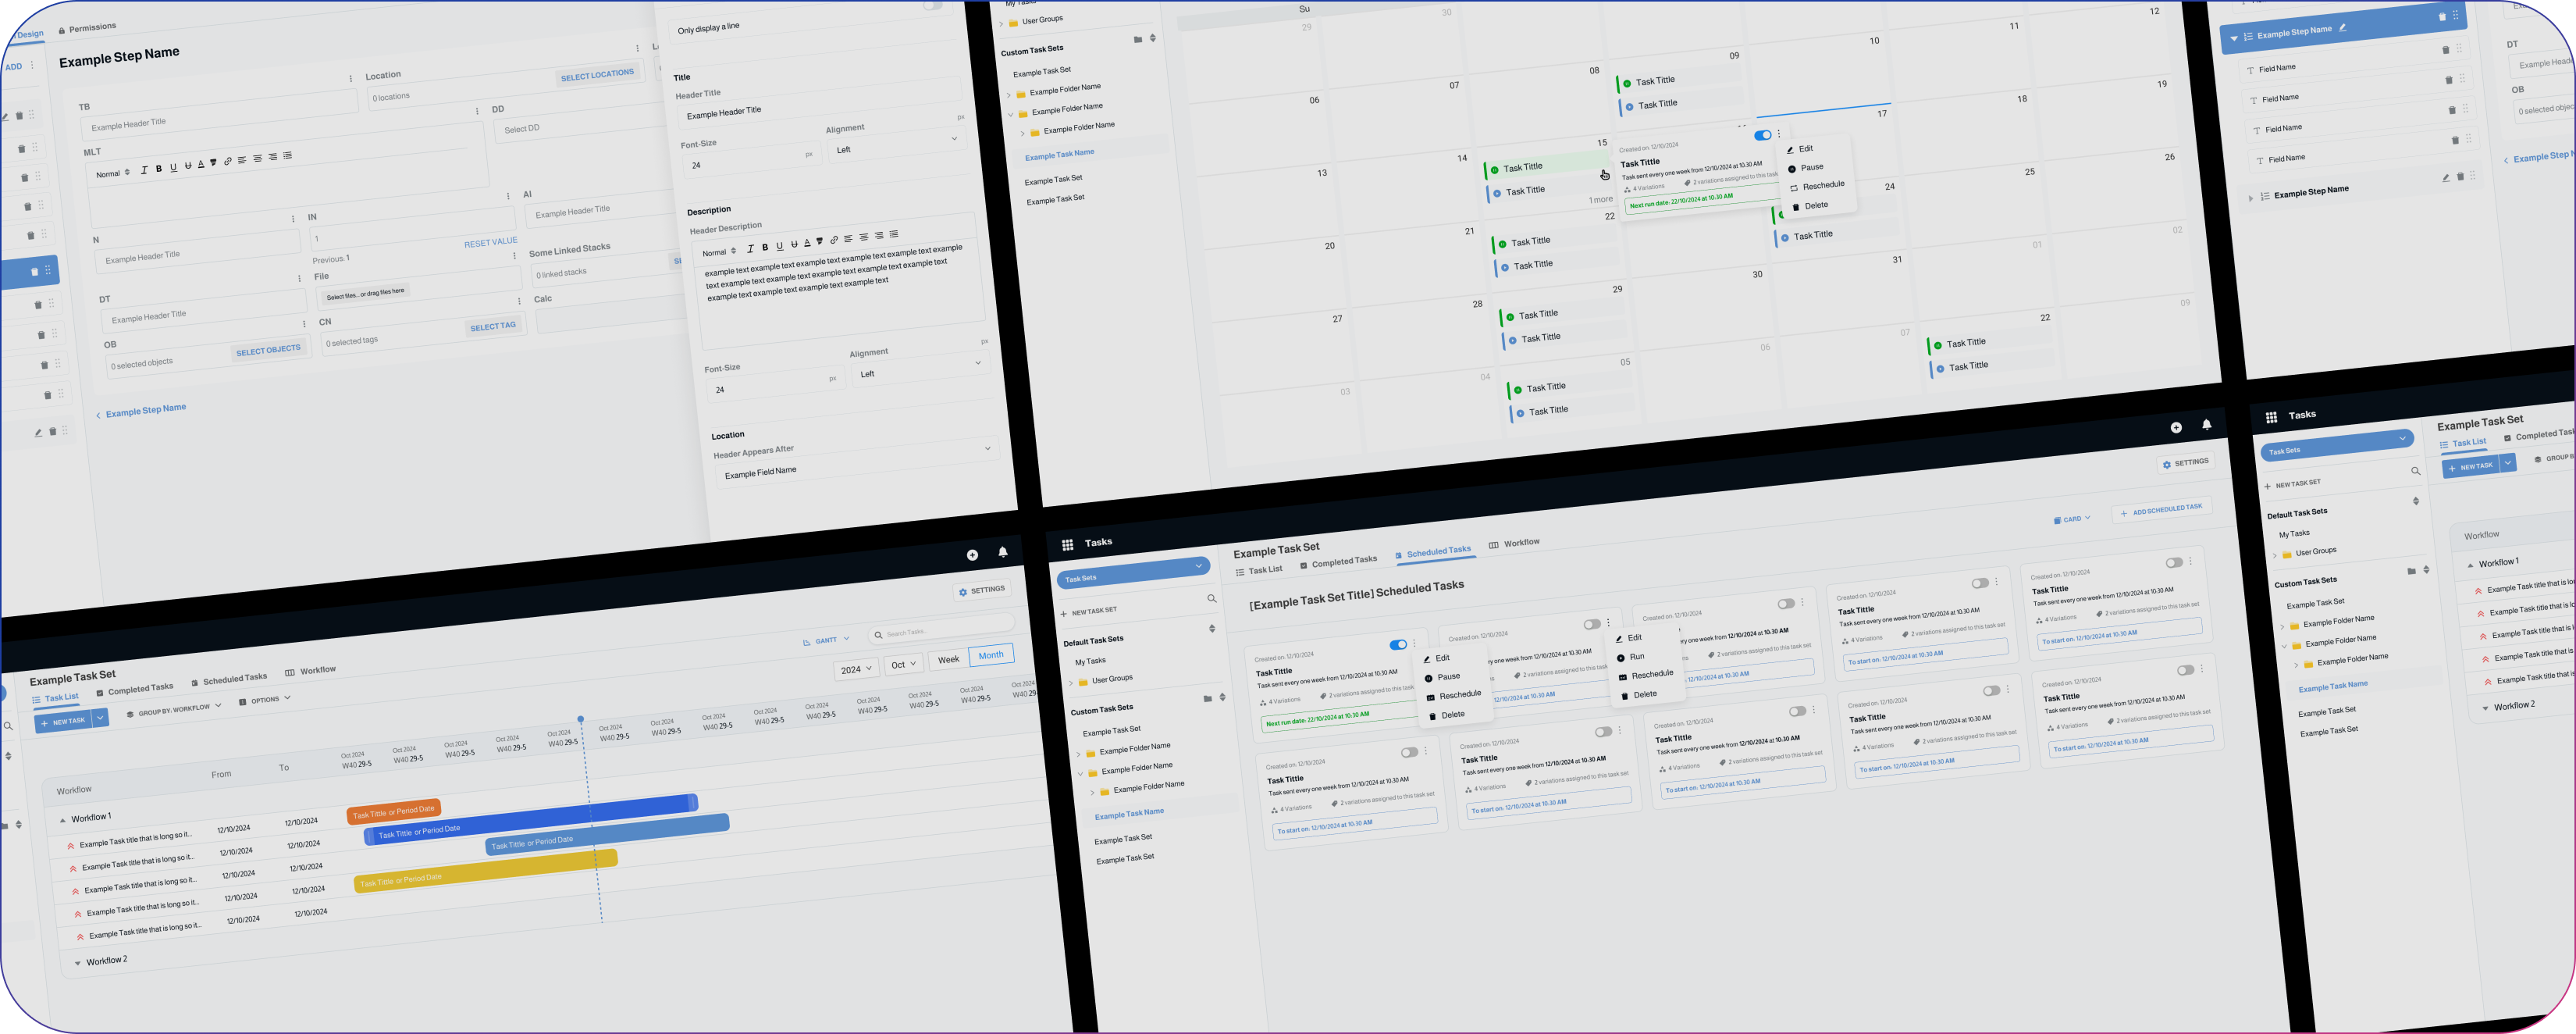The image size is (2576, 1034).
Task: Select Month view on the Gantt timeline
Action: [991, 655]
